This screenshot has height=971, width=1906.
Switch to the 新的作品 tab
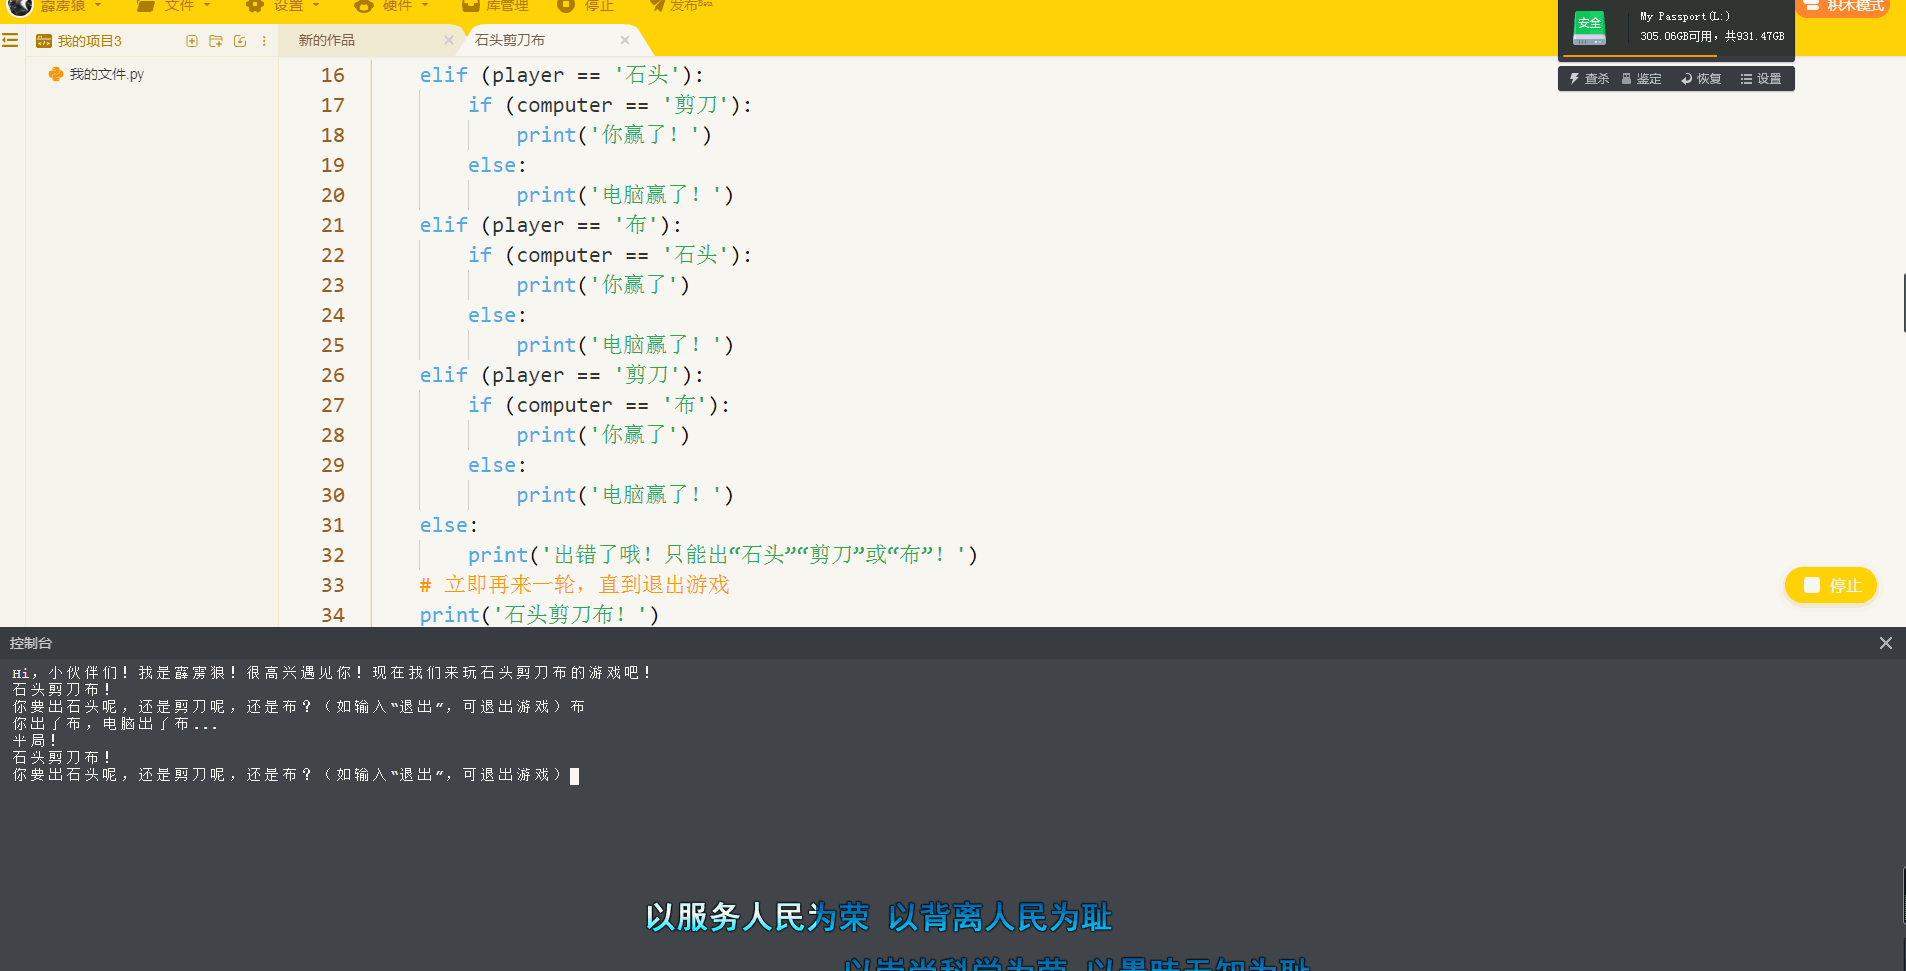click(x=327, y=40)
